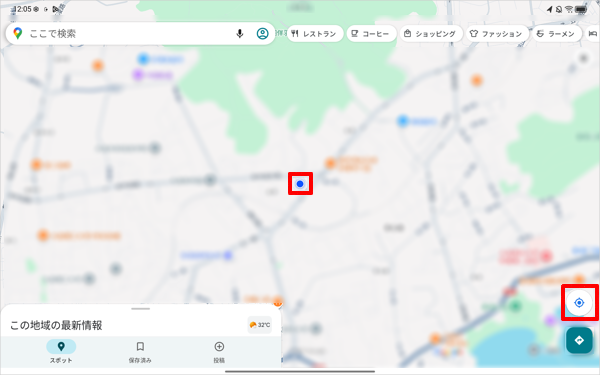Image resolution: width=600 pixels, height=375 pixels.
Task: Open directions with the teal arrow button
Action: tap(579, 340)
